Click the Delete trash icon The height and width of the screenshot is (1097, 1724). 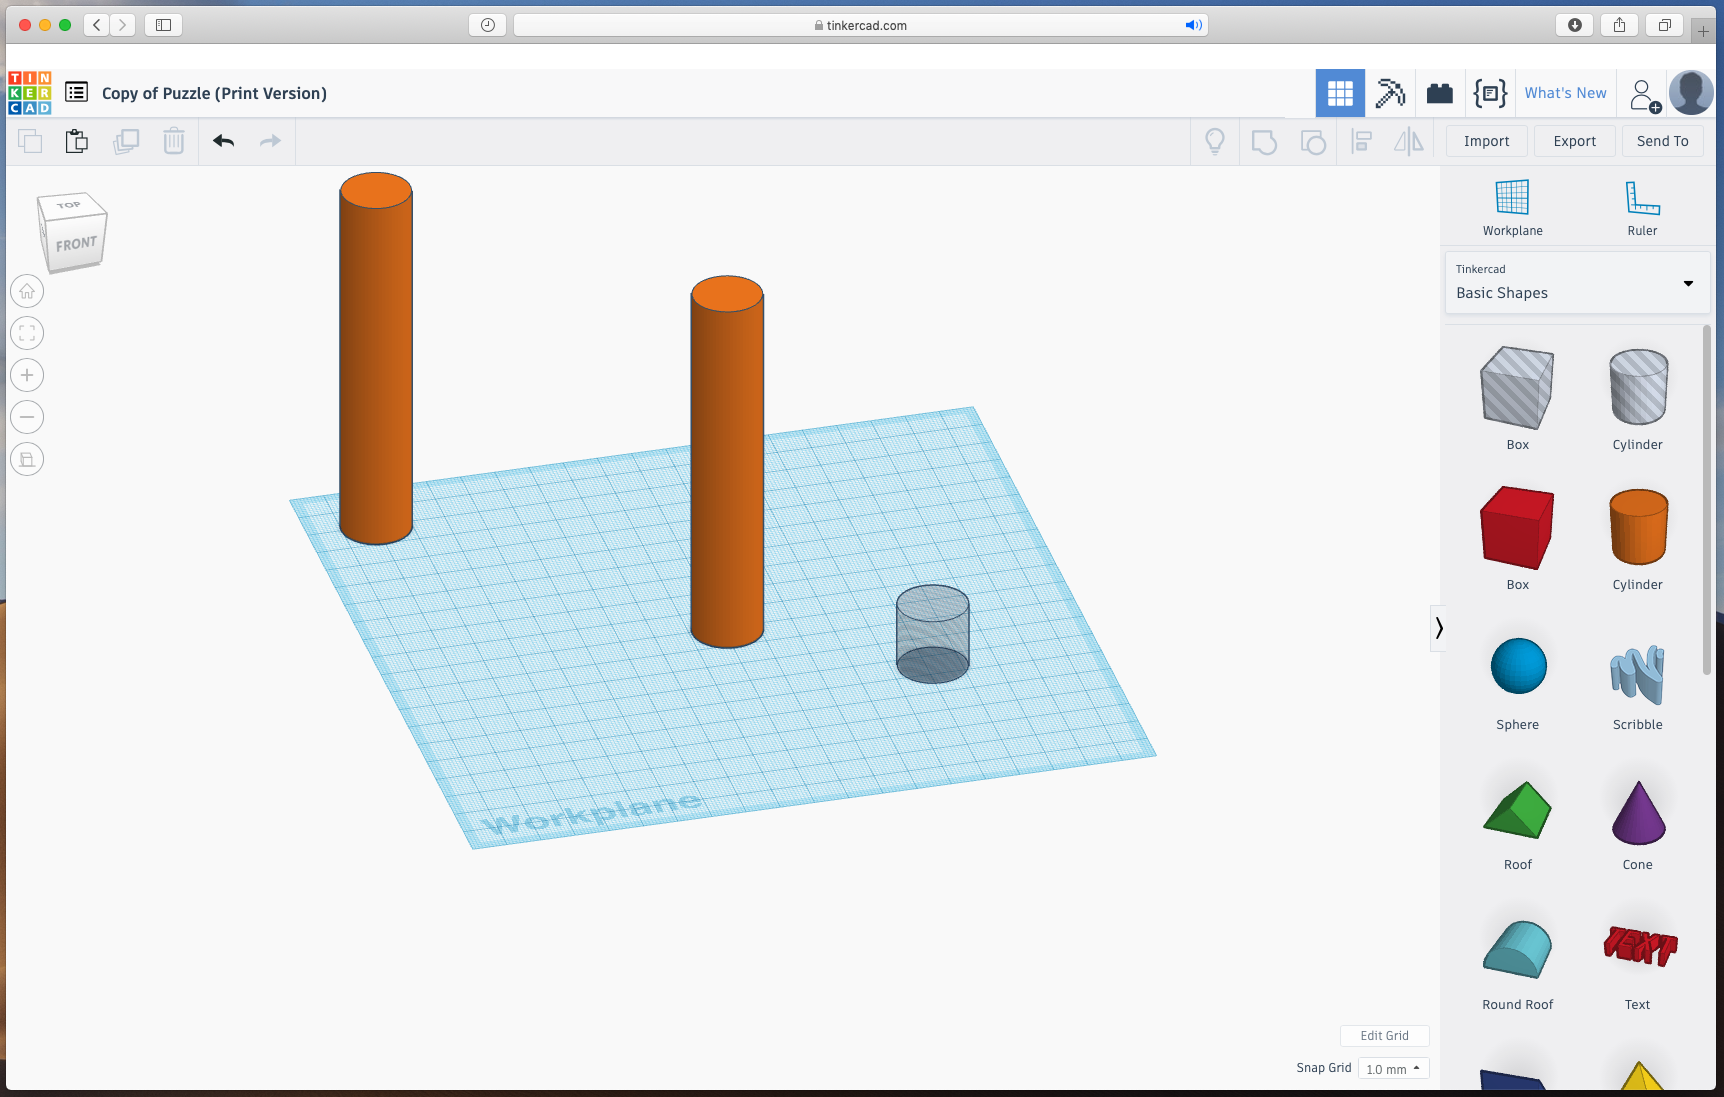(174, 141)
